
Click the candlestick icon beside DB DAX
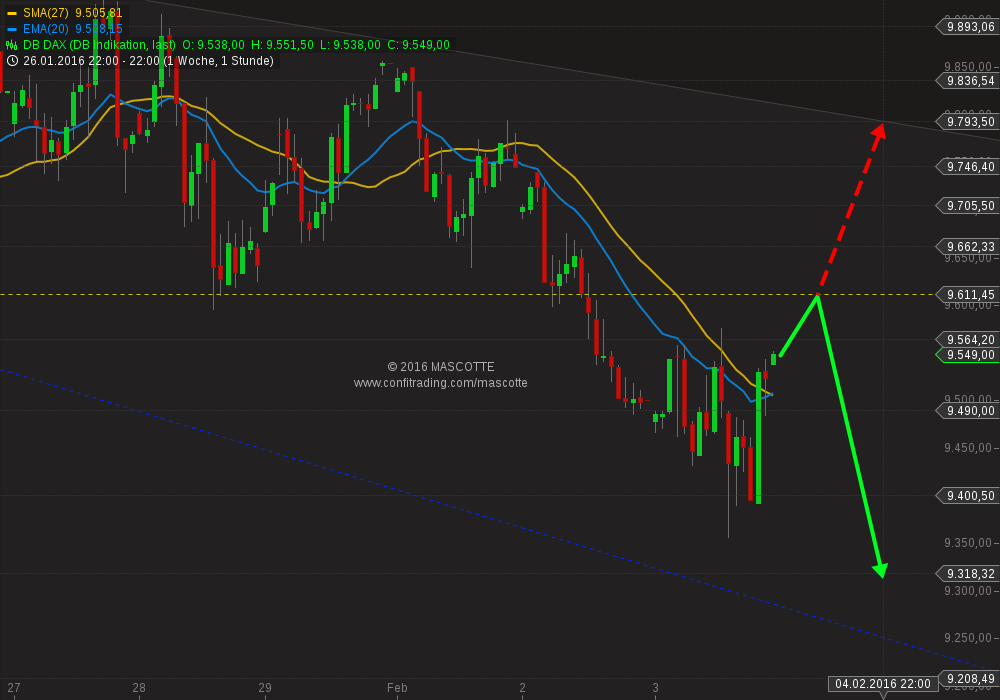coord(11,45)
